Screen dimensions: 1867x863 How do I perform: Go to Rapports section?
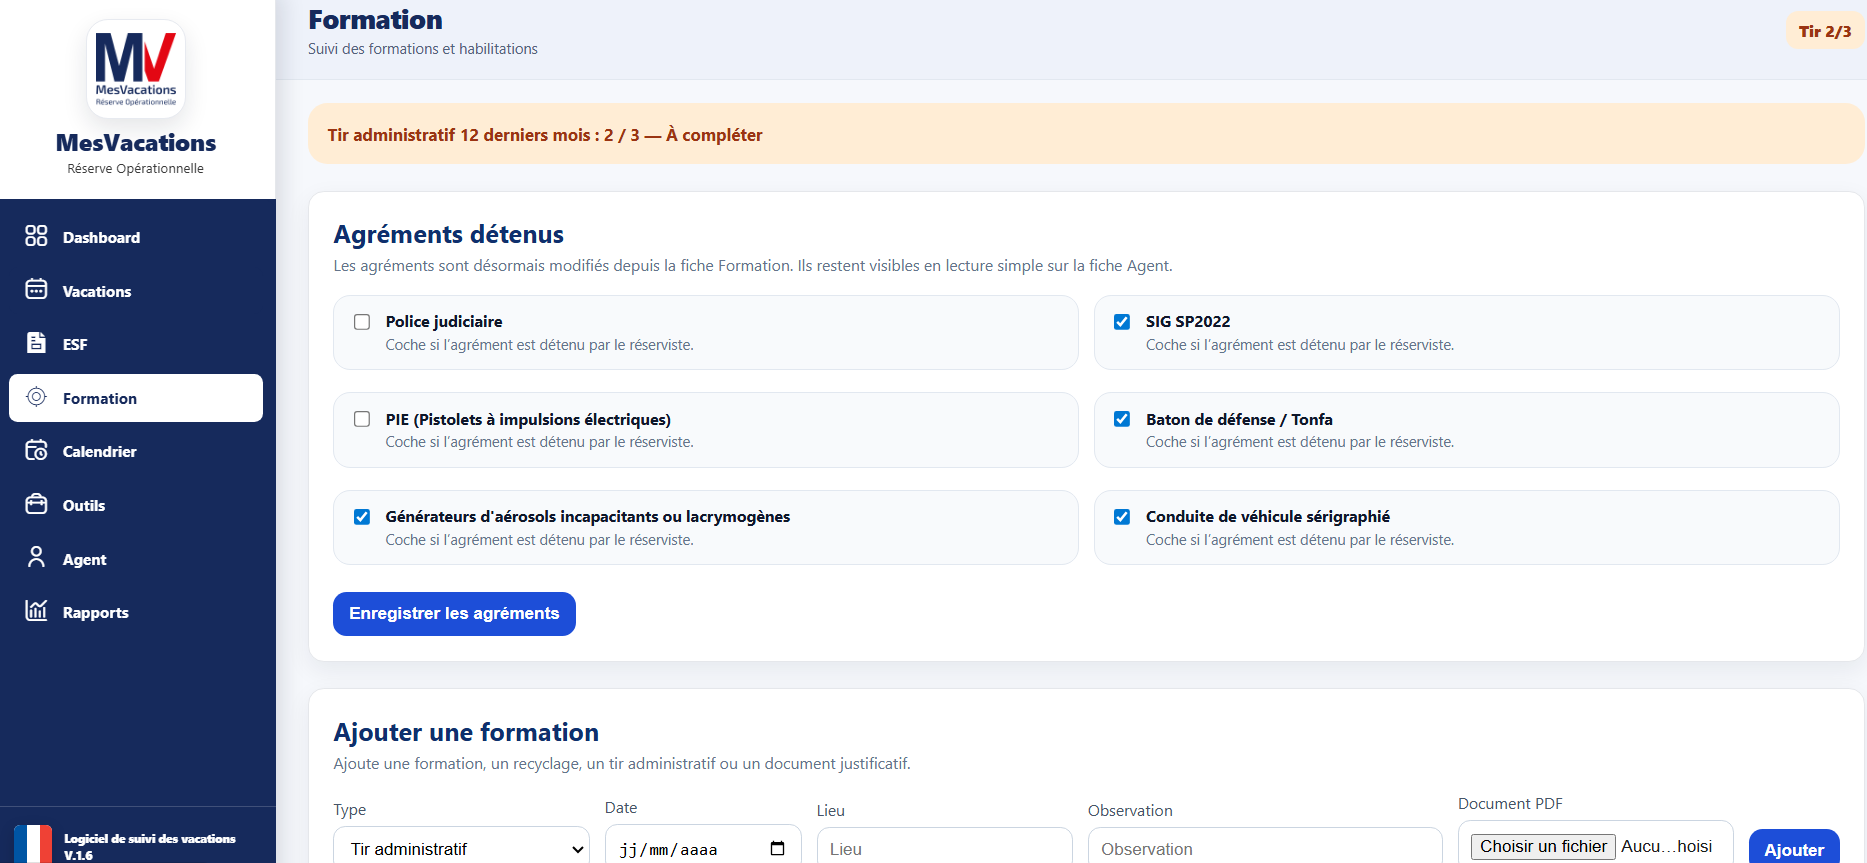coord(136,612)
